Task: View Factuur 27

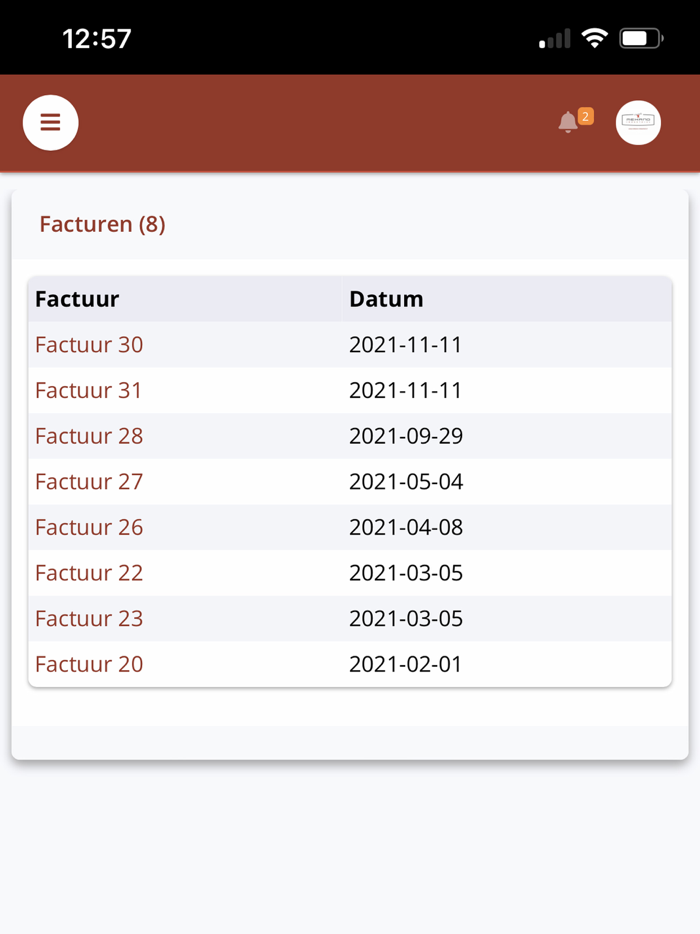Action: (x=89, y=482)
